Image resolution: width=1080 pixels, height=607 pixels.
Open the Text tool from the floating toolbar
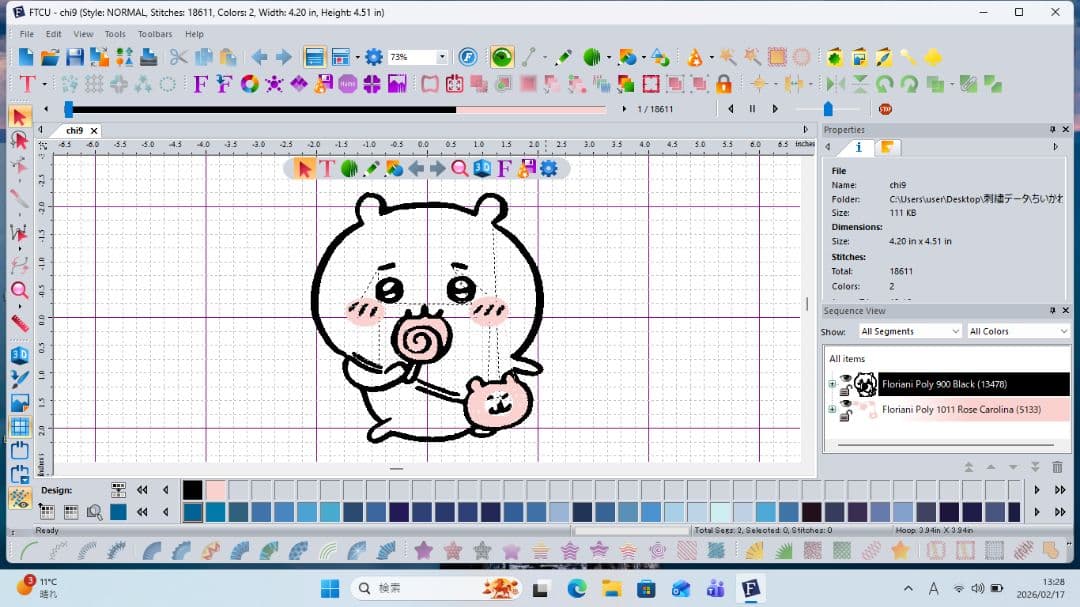point(328,169)
